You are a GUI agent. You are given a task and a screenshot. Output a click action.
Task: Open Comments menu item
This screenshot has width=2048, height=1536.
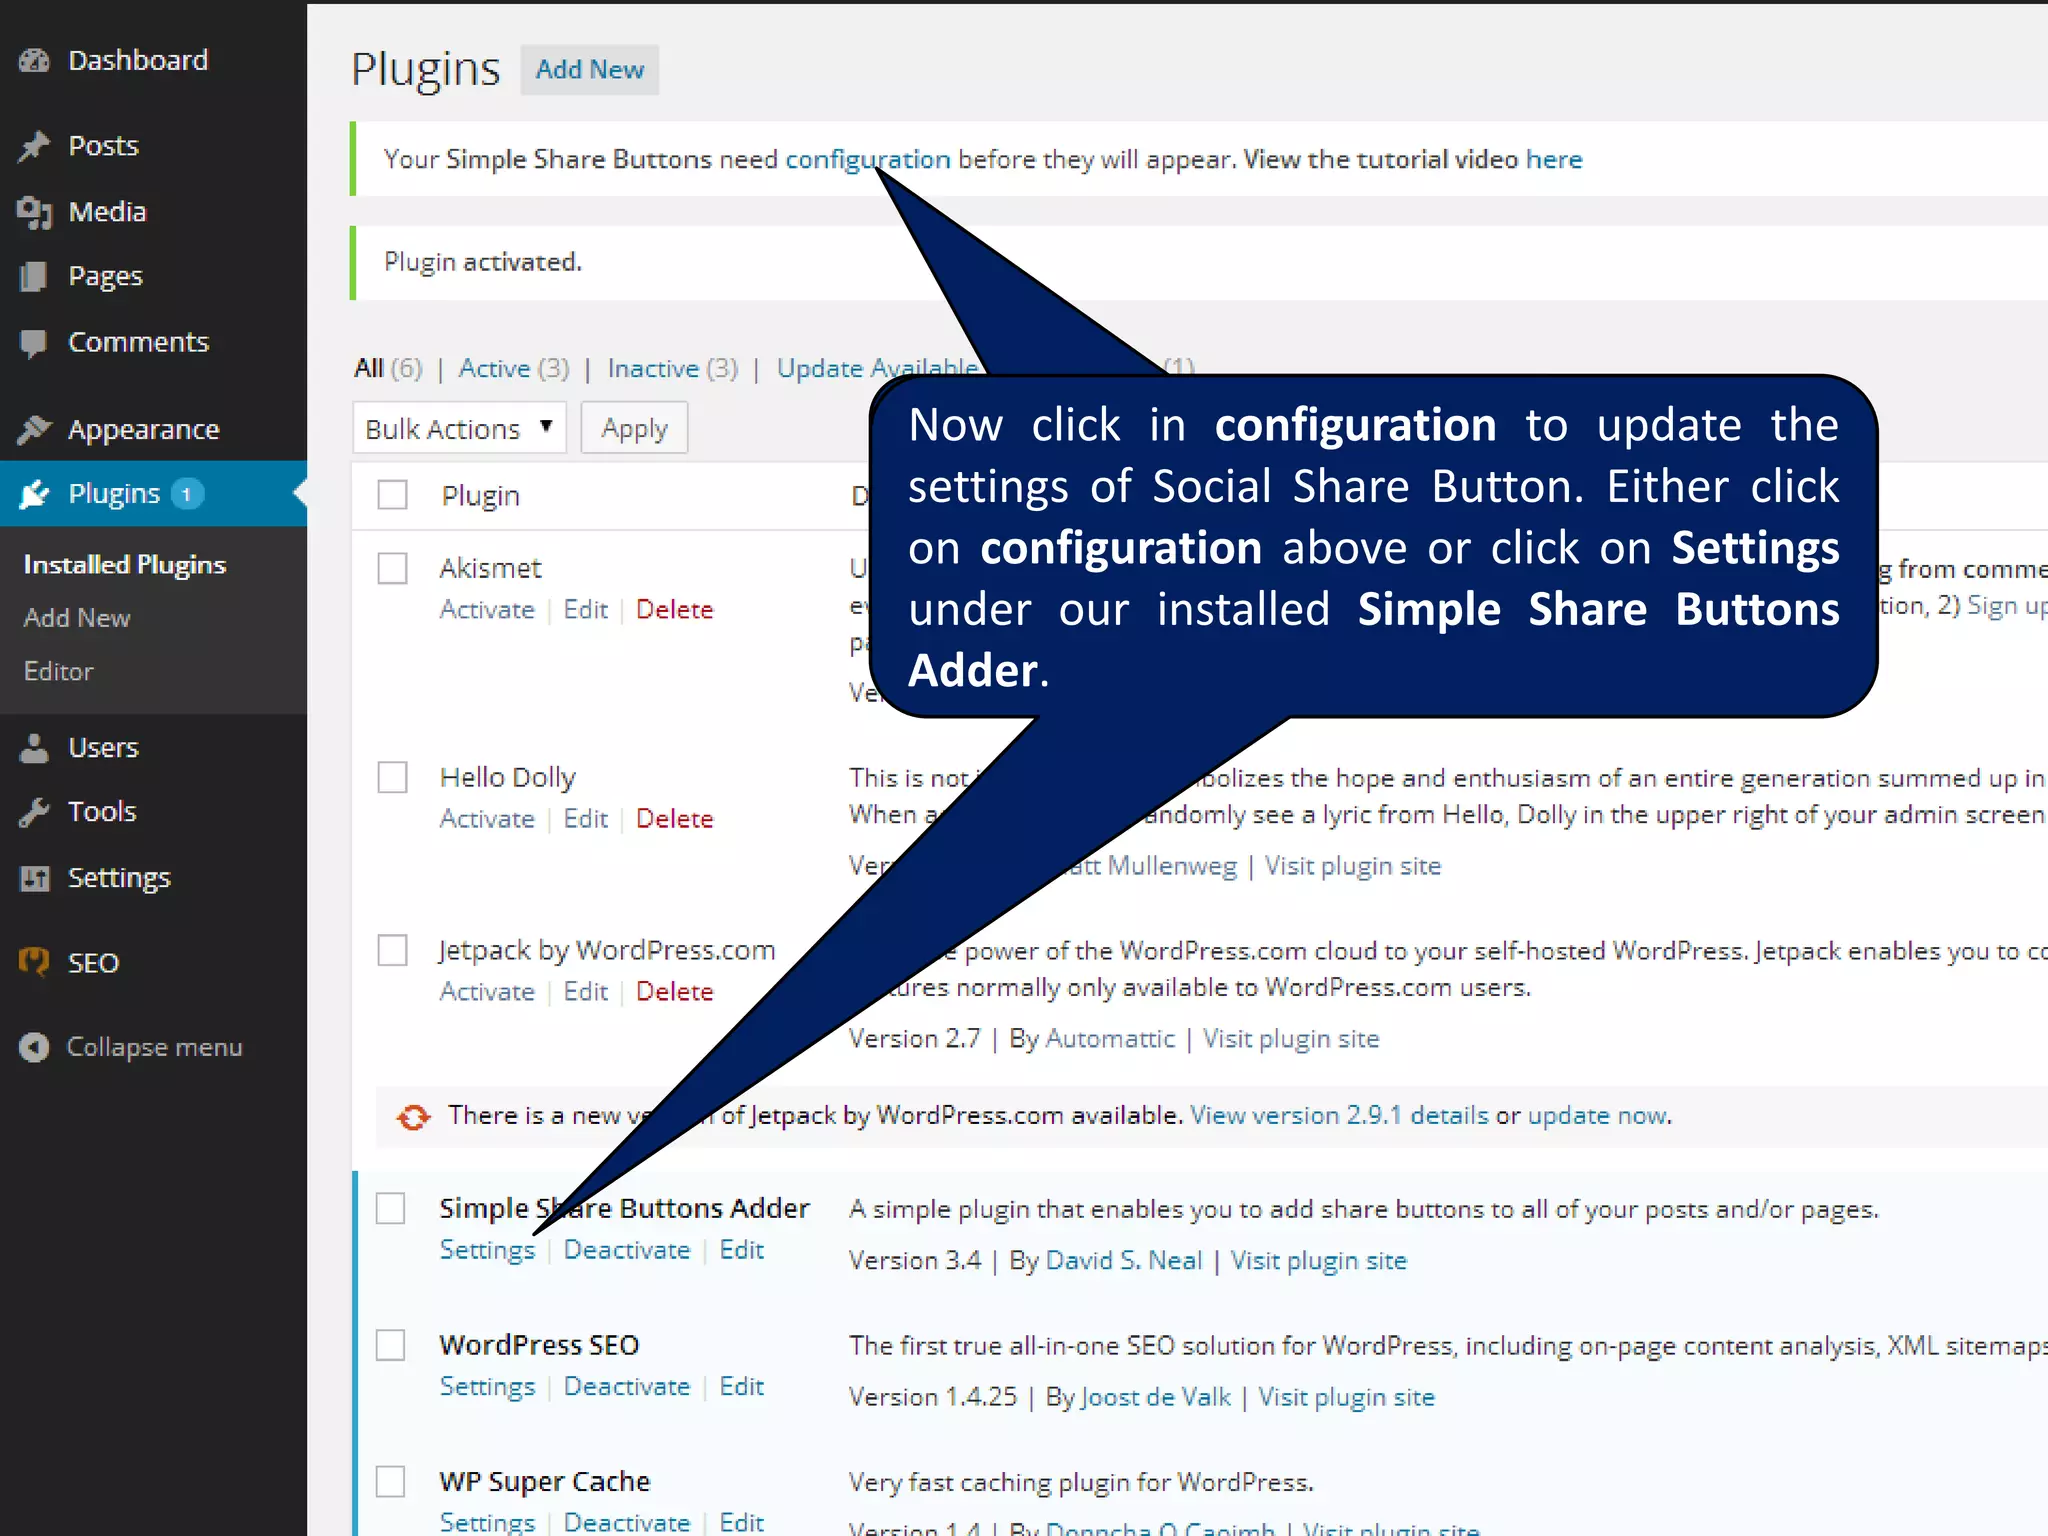tap(138, 342)
